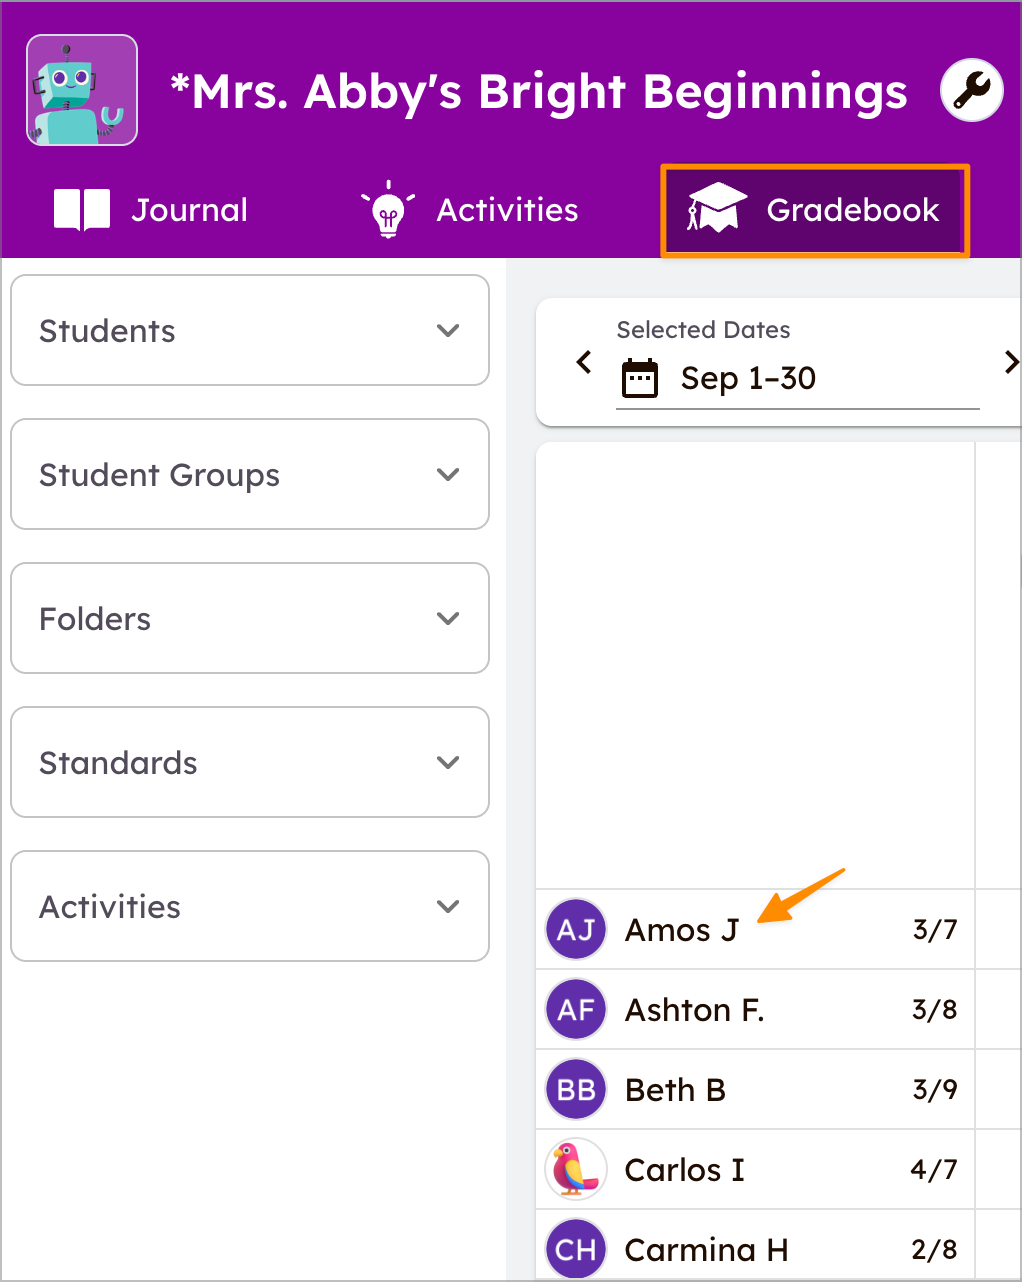Click Carlos I's 4/7 score
The height and width of the screenshot is (1282, 1022).
934,1170
